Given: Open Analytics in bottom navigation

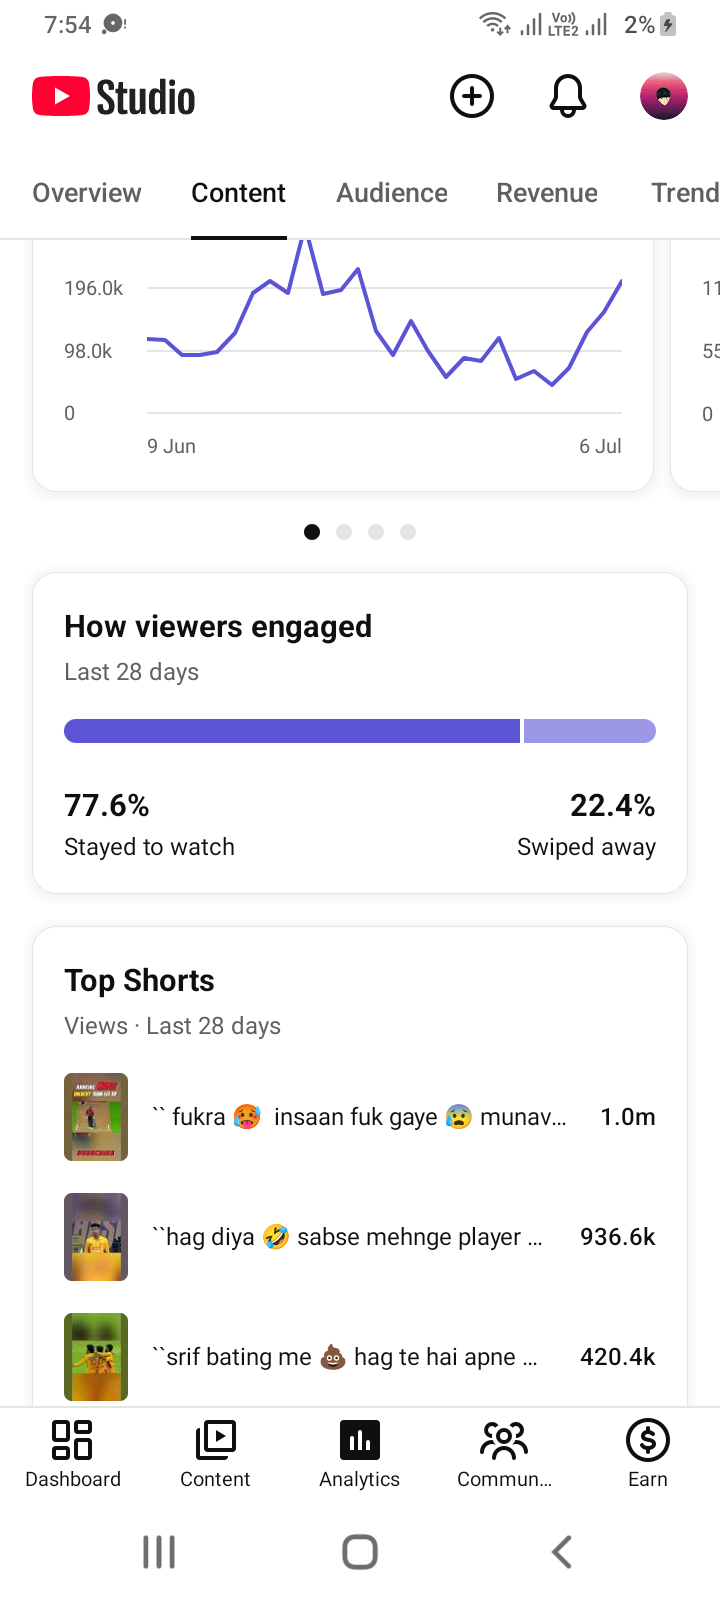Looking at the screenshot, I should [360, 1456].
